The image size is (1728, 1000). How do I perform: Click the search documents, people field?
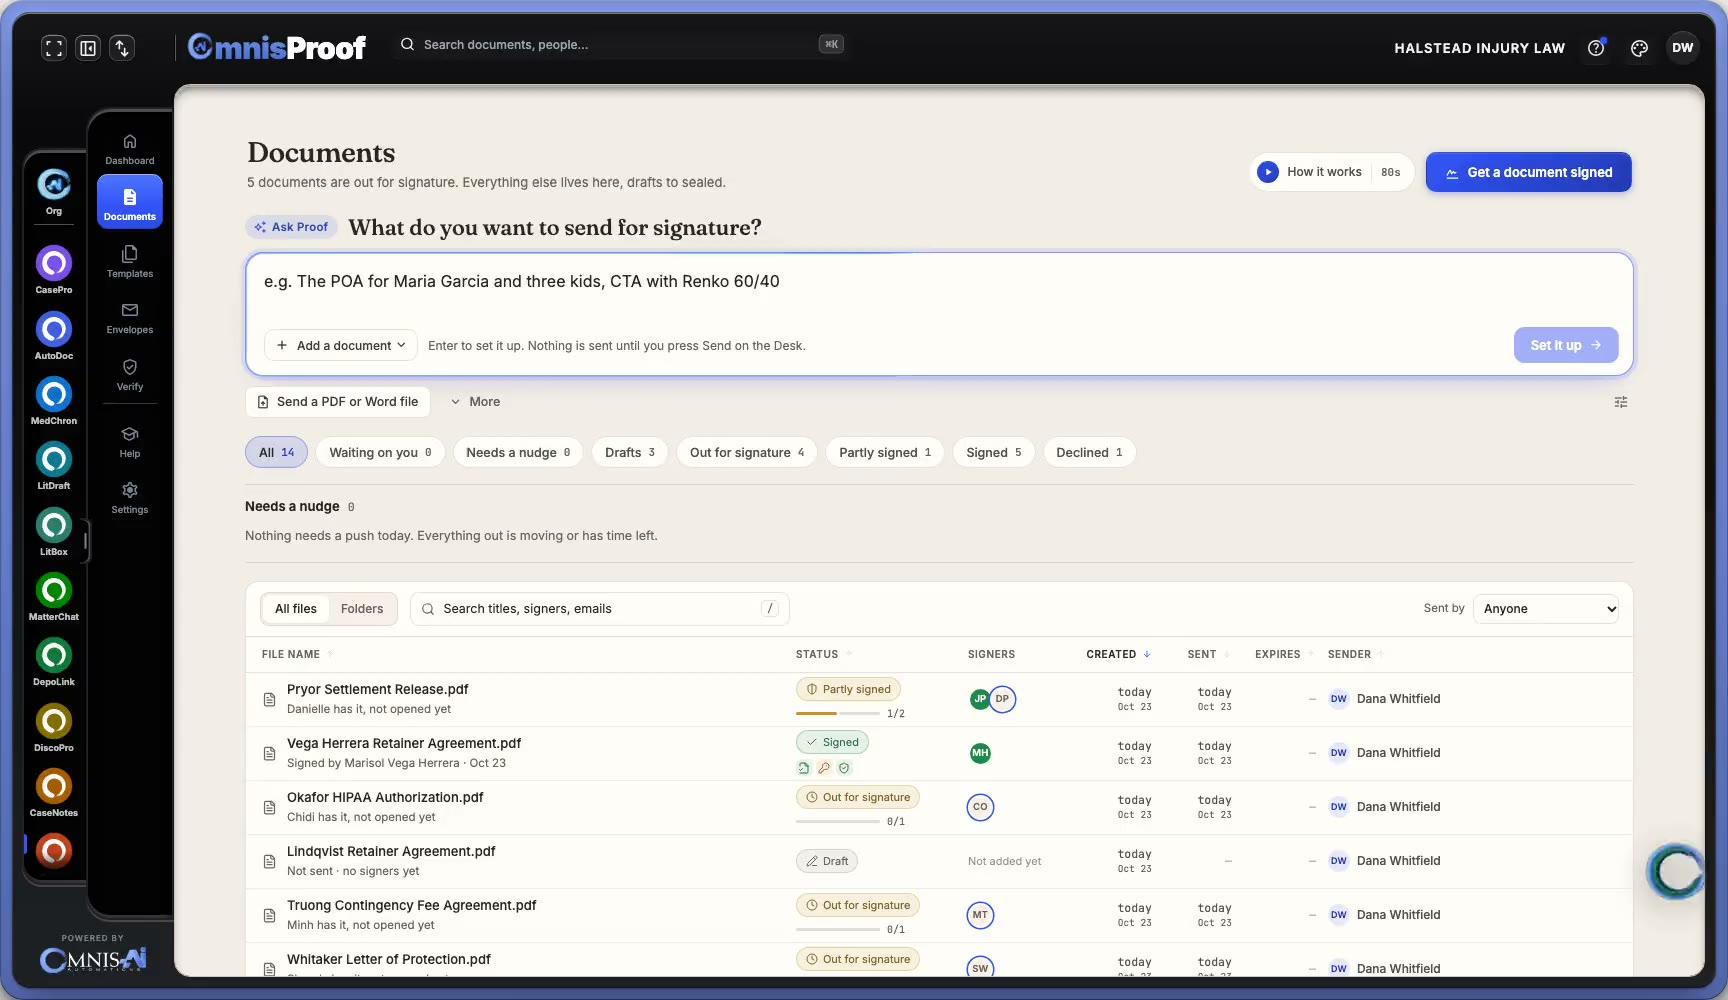620,44
